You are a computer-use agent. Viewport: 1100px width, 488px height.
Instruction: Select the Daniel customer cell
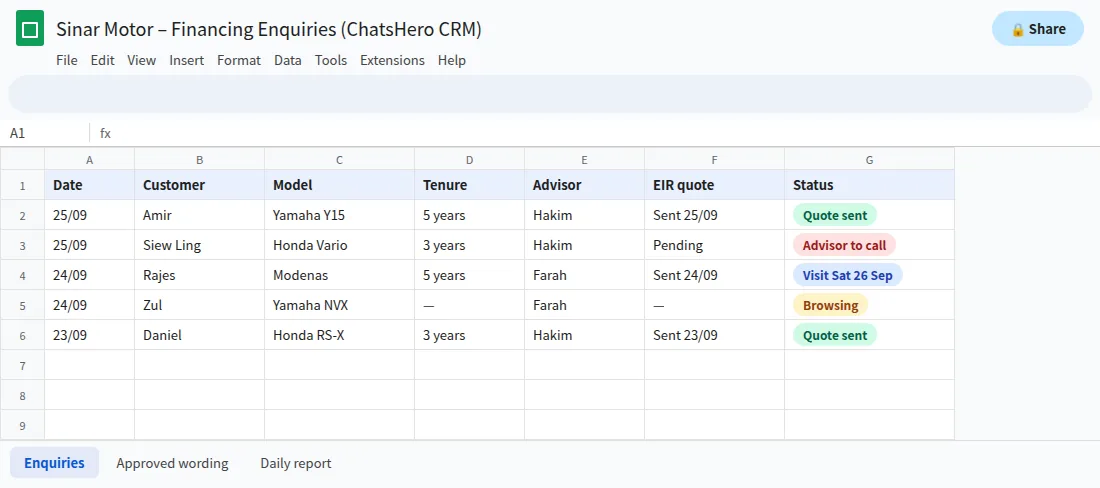click(200, 335)
